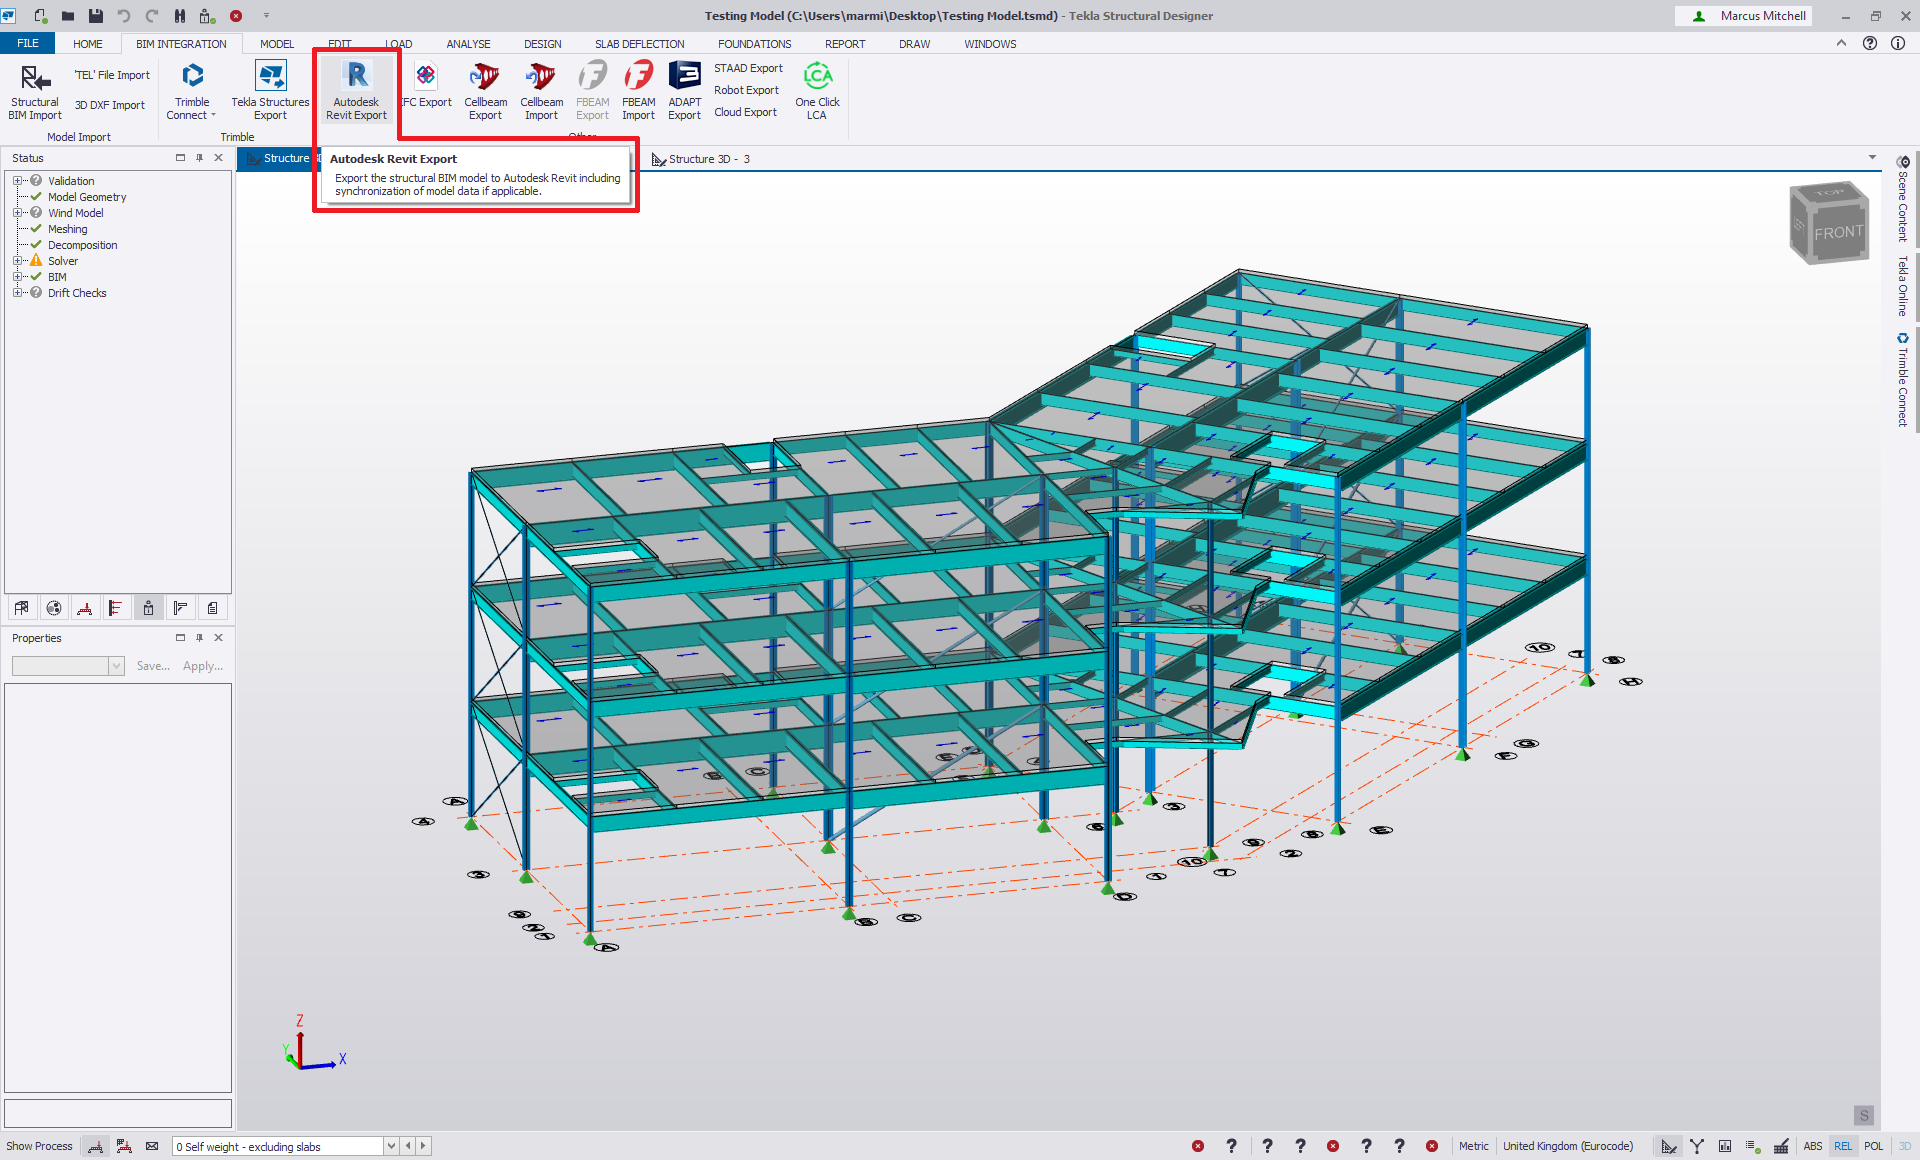Click the FRONT face of the view cube
The width and height of the screenshot is (1920, 1160).
tap(1838, 232)
